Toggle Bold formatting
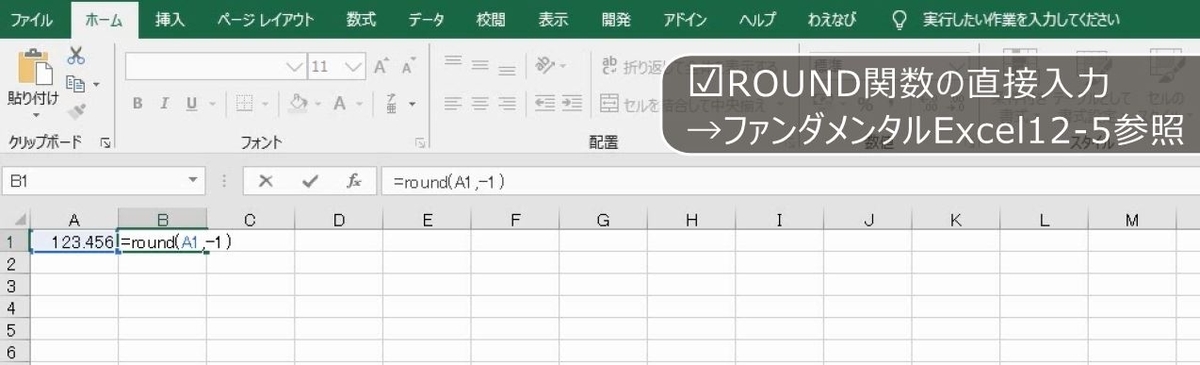 138,103
